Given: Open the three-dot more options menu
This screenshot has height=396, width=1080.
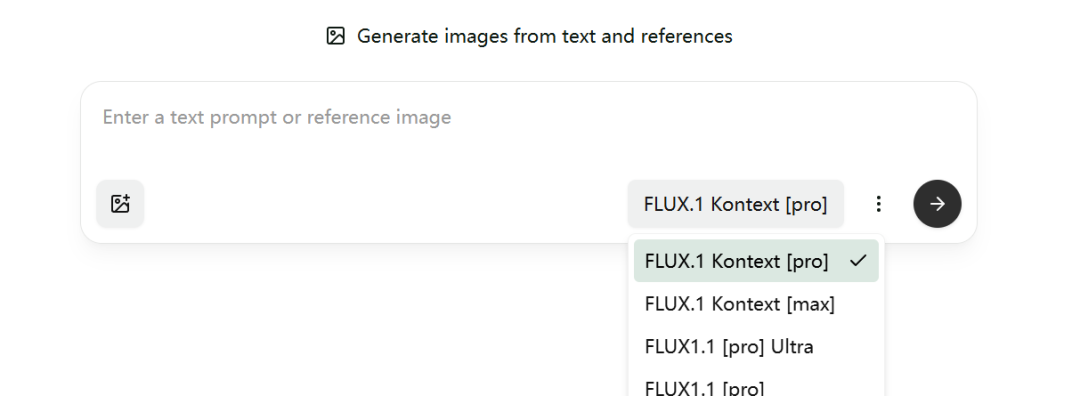Looking at the screenshot, I should (878, 204).
